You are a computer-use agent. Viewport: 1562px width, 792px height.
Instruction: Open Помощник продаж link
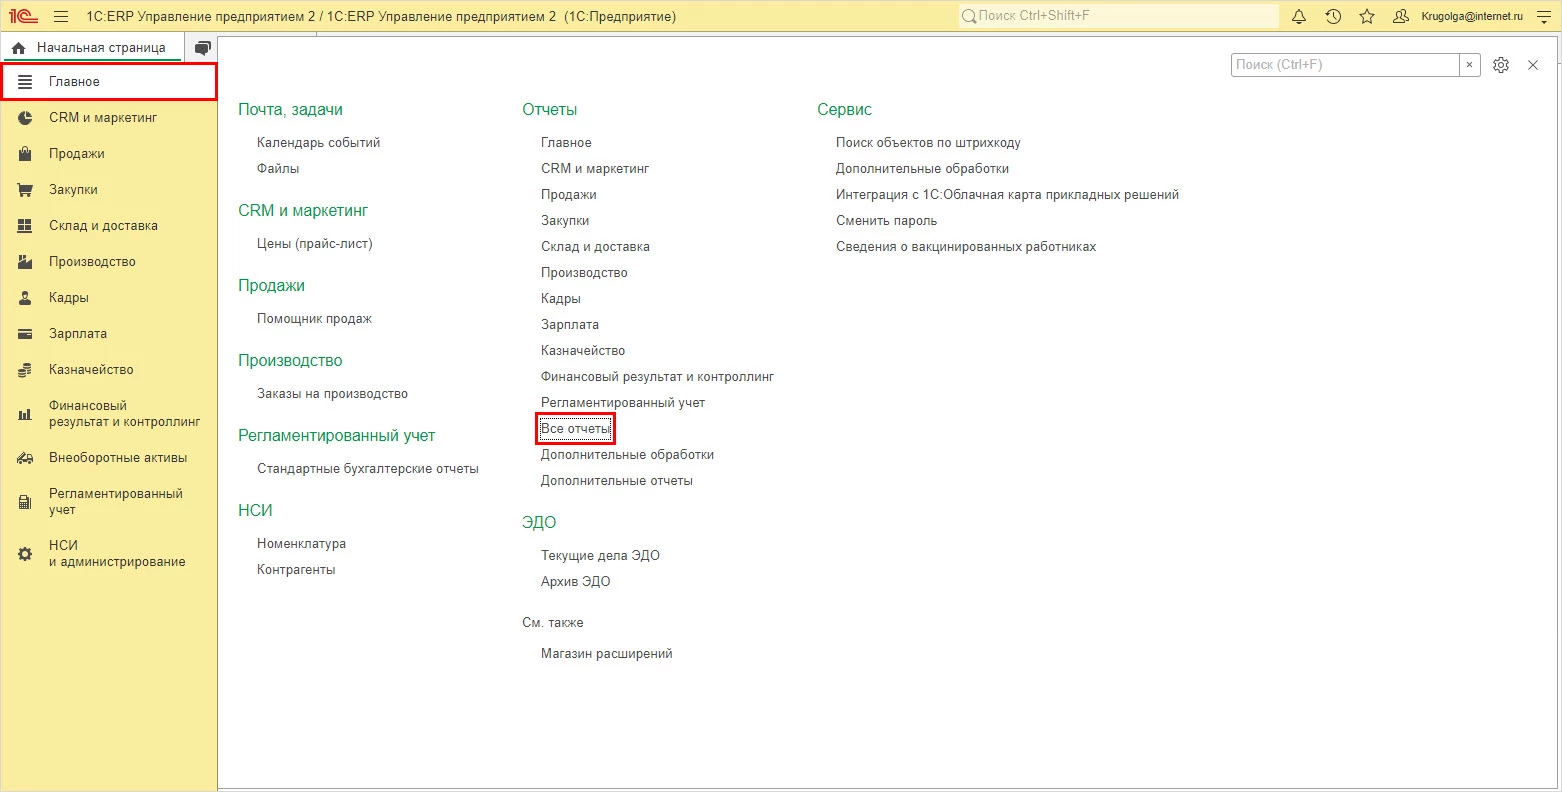[x=314, y=319]
